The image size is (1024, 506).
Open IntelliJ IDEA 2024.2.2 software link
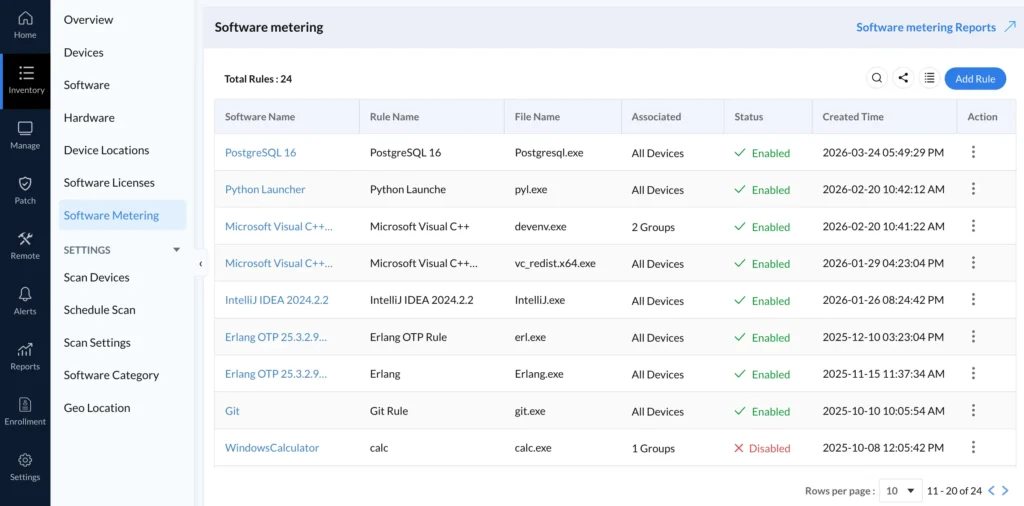[277, 300]
